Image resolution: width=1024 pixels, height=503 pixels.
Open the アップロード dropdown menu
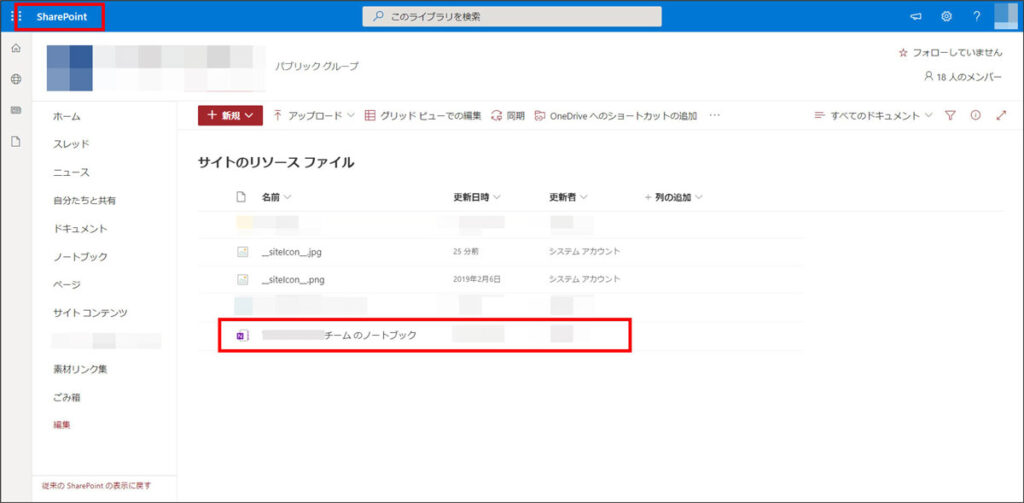314,116
